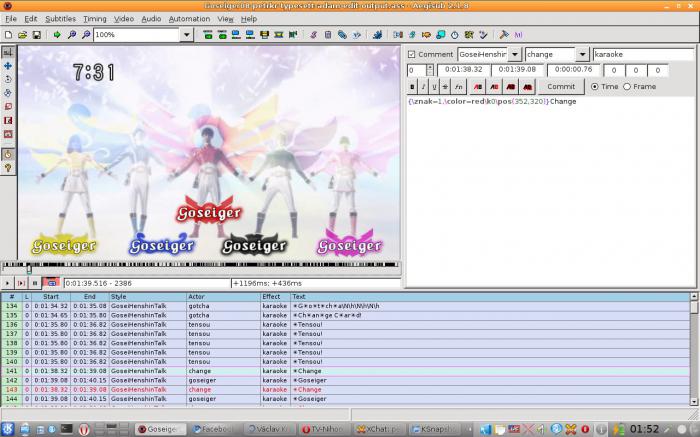700x437 pixels.
Task: Open the Shift Times clock icon
Action: (x=454, y=34)
